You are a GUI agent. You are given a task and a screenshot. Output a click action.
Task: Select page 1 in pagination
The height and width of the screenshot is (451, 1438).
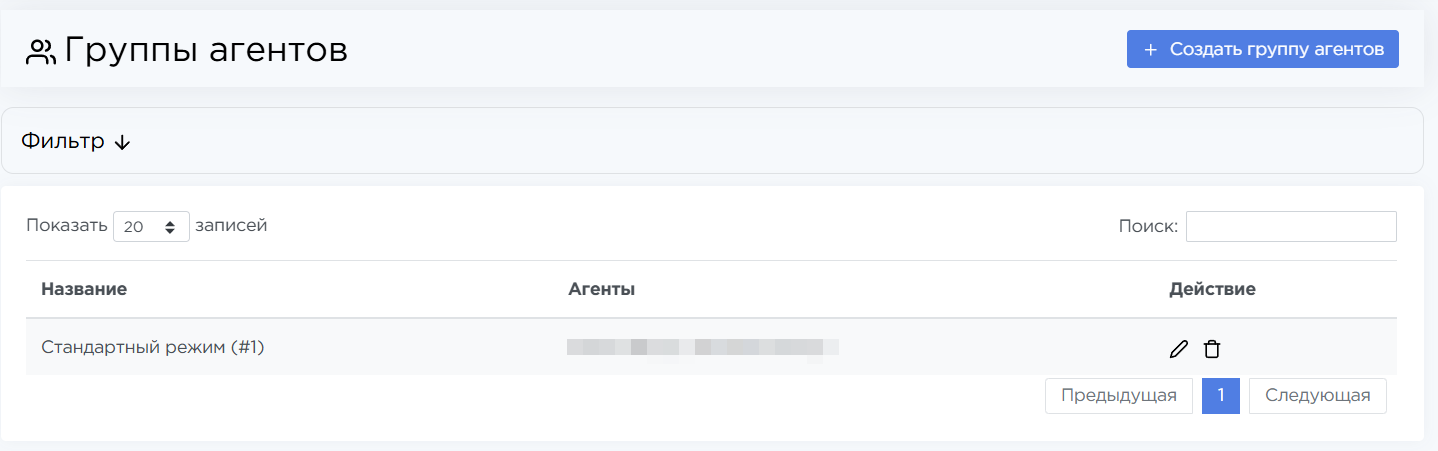tap(1221, 396)
